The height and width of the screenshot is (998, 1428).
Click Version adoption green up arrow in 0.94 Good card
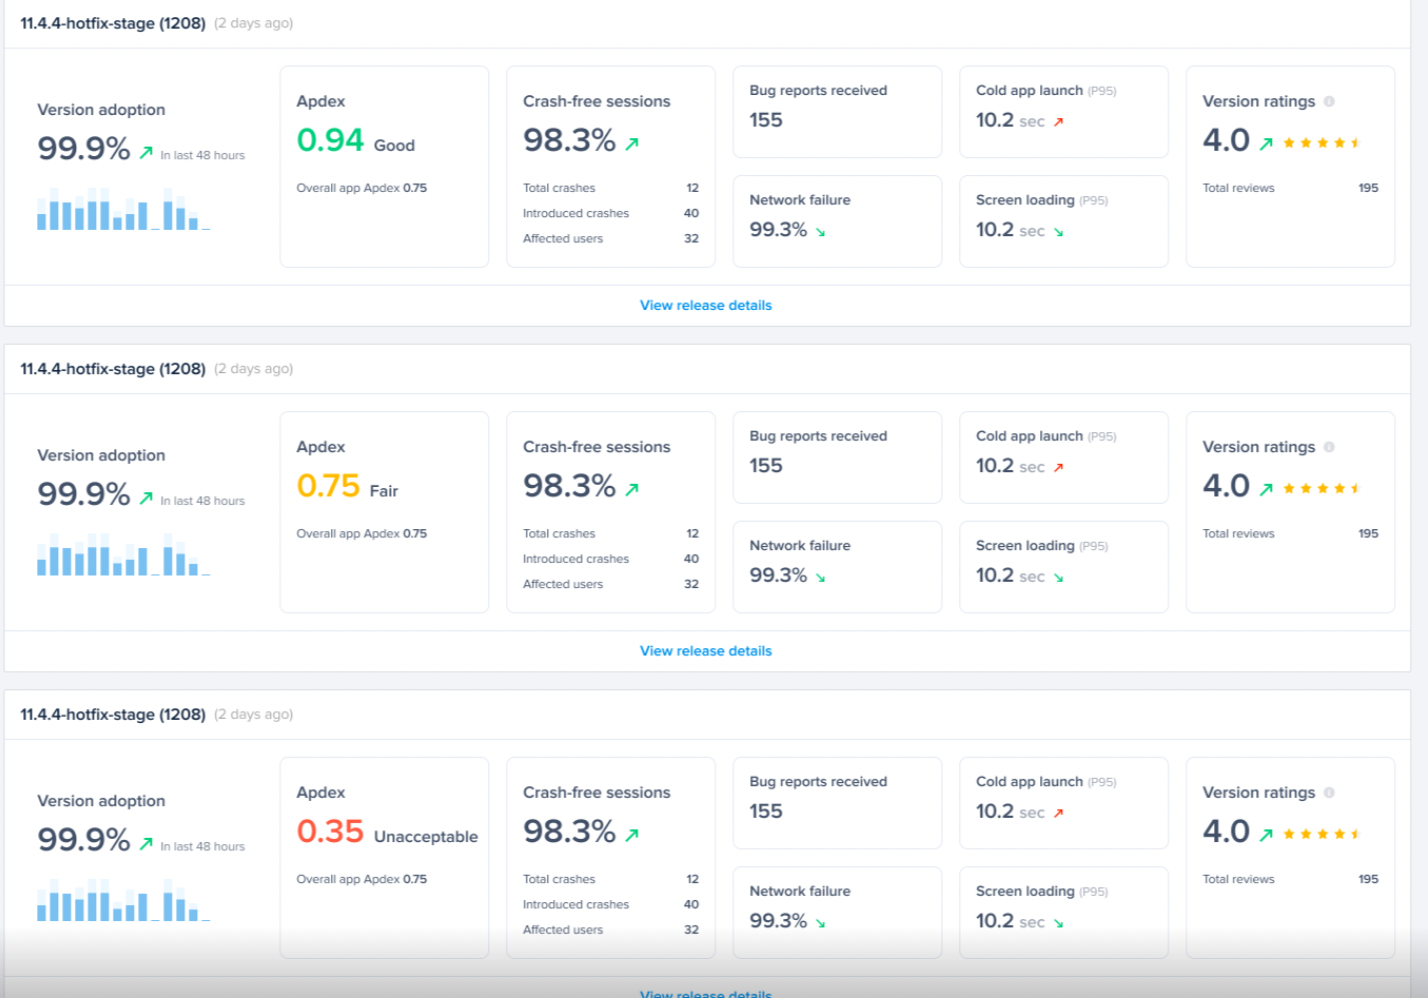(146, 152)
